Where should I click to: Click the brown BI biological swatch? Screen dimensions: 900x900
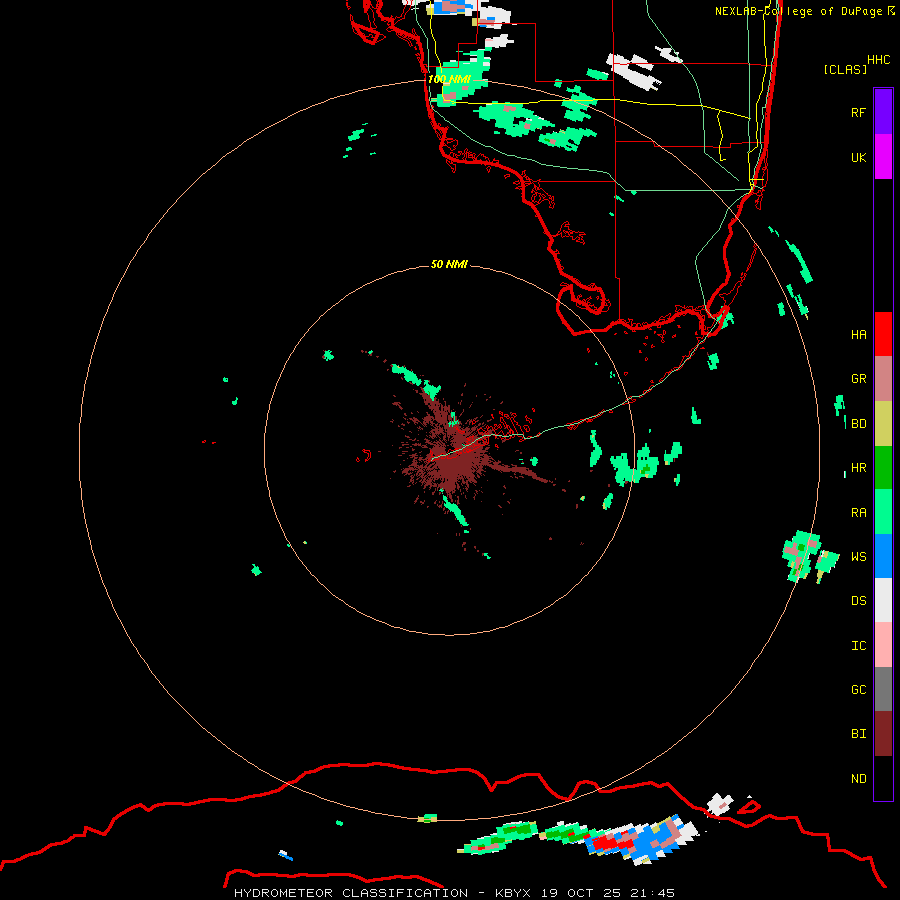(883, 734)
